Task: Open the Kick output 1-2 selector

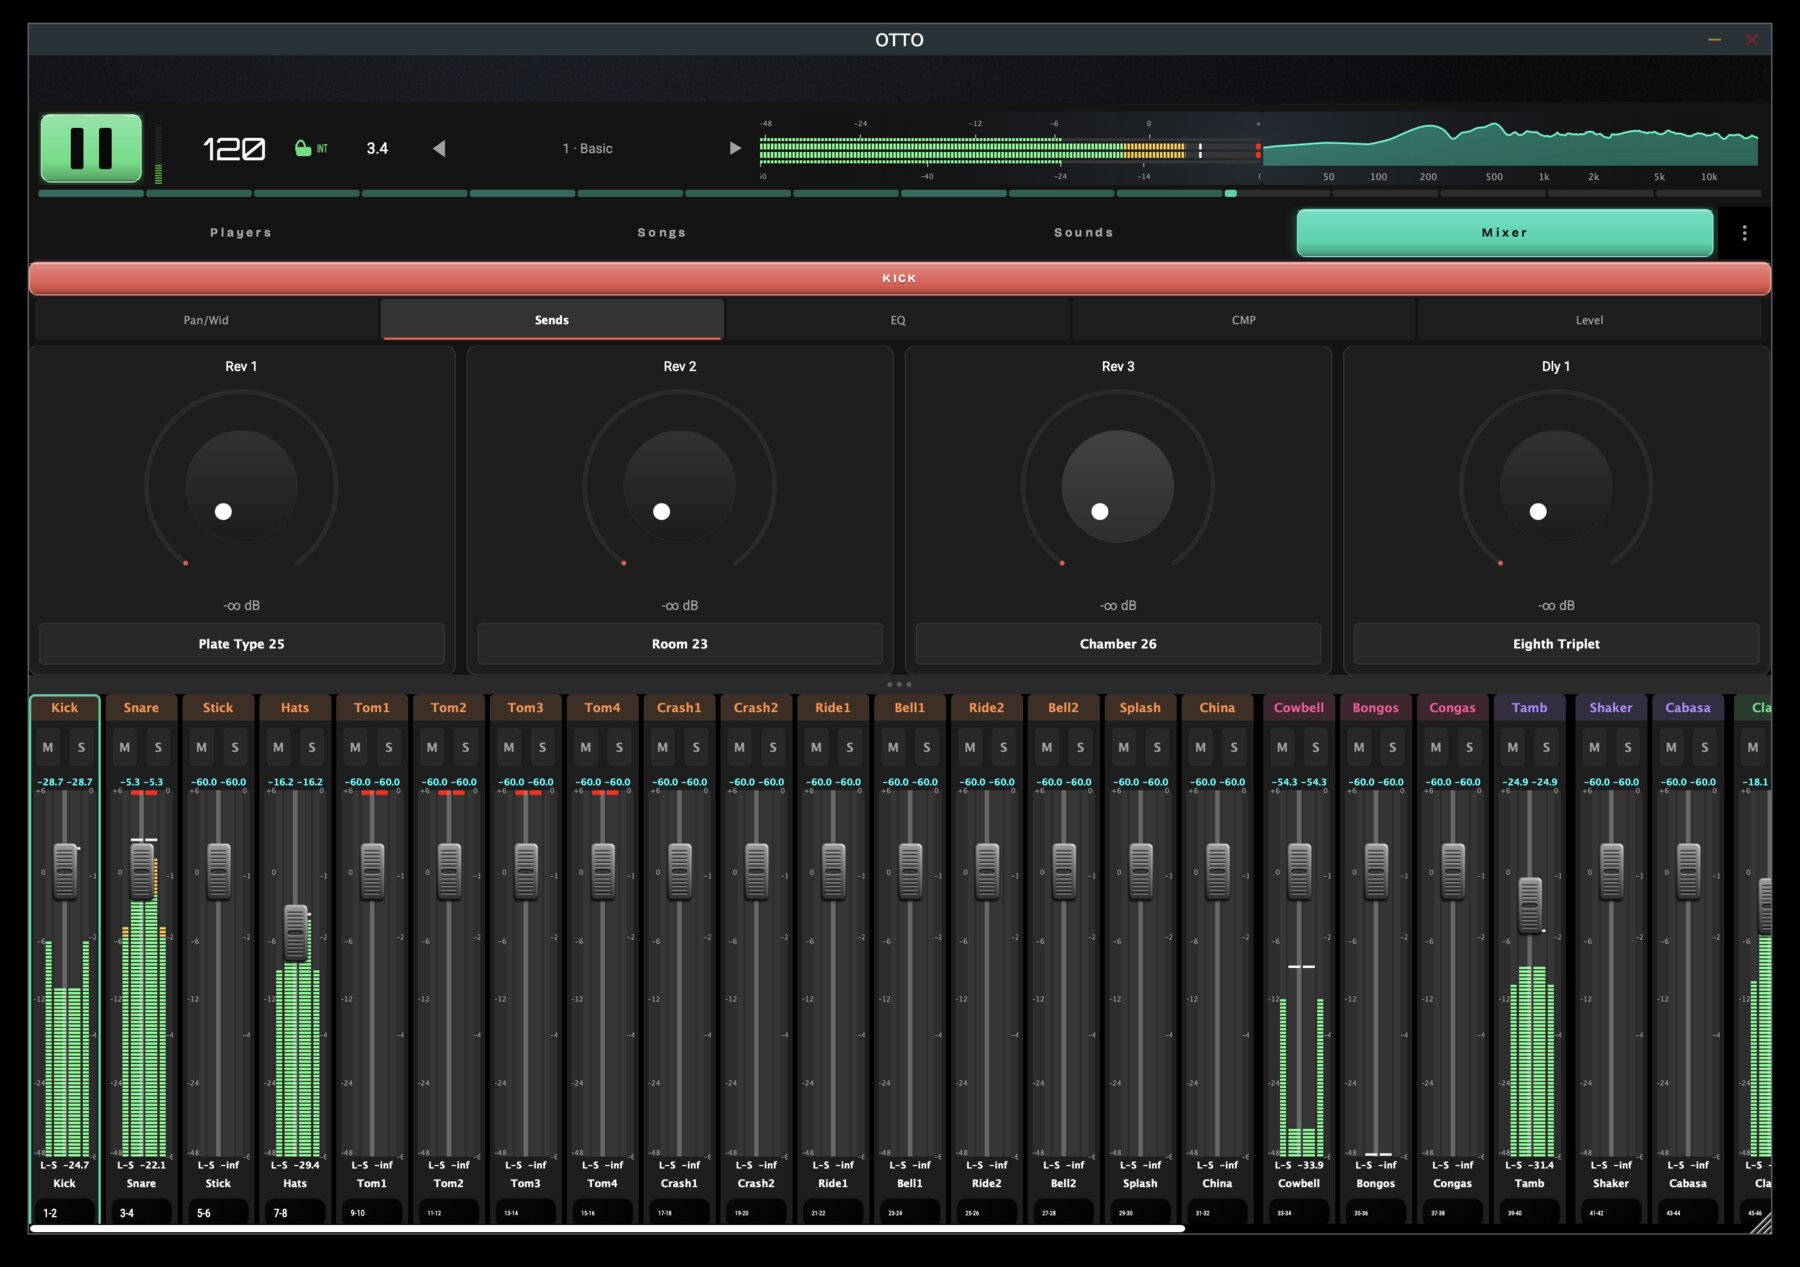Action: pyautogui.click(x=65, y=1212)
